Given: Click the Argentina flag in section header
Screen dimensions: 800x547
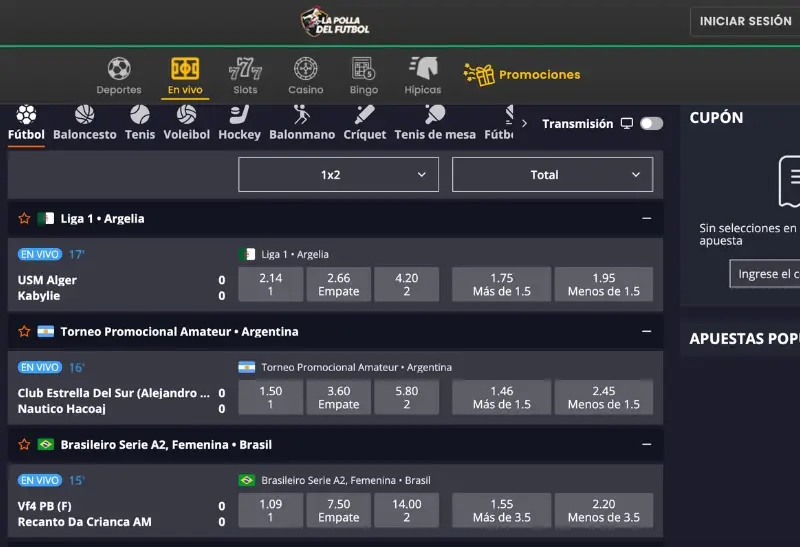Looking at the screenshot, I should [46, 331].
